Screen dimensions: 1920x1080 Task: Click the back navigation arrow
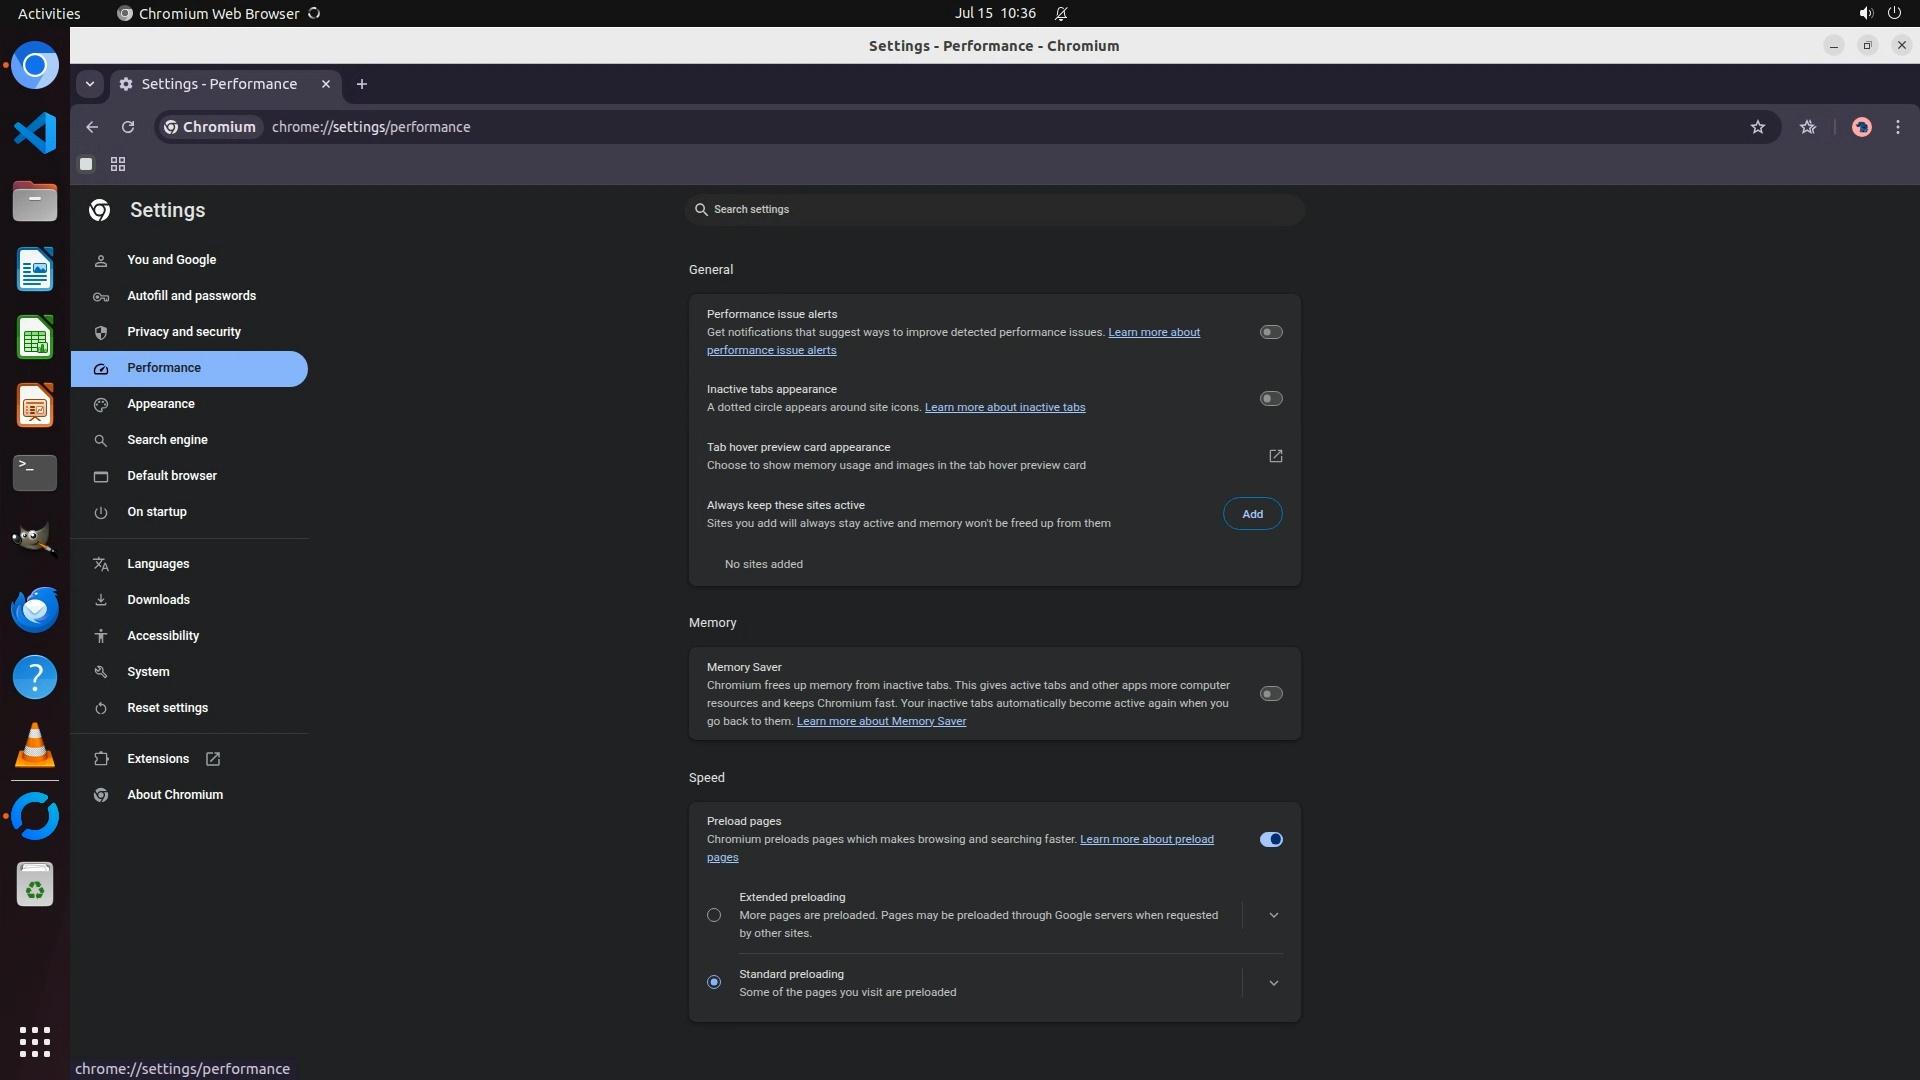[x=92, y=127]
